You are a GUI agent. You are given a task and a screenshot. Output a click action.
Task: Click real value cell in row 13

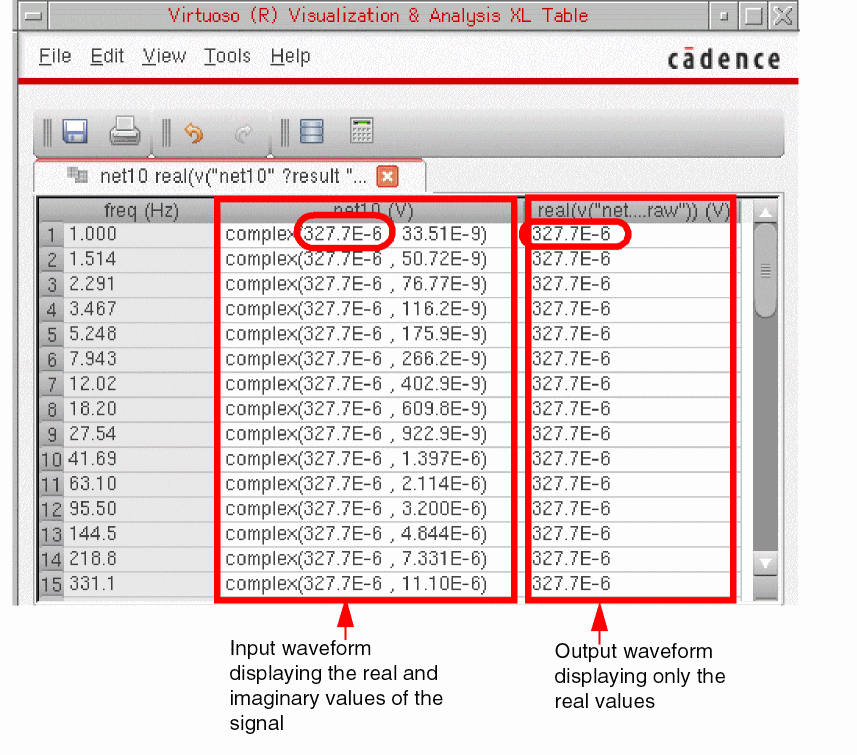(632, 534)
